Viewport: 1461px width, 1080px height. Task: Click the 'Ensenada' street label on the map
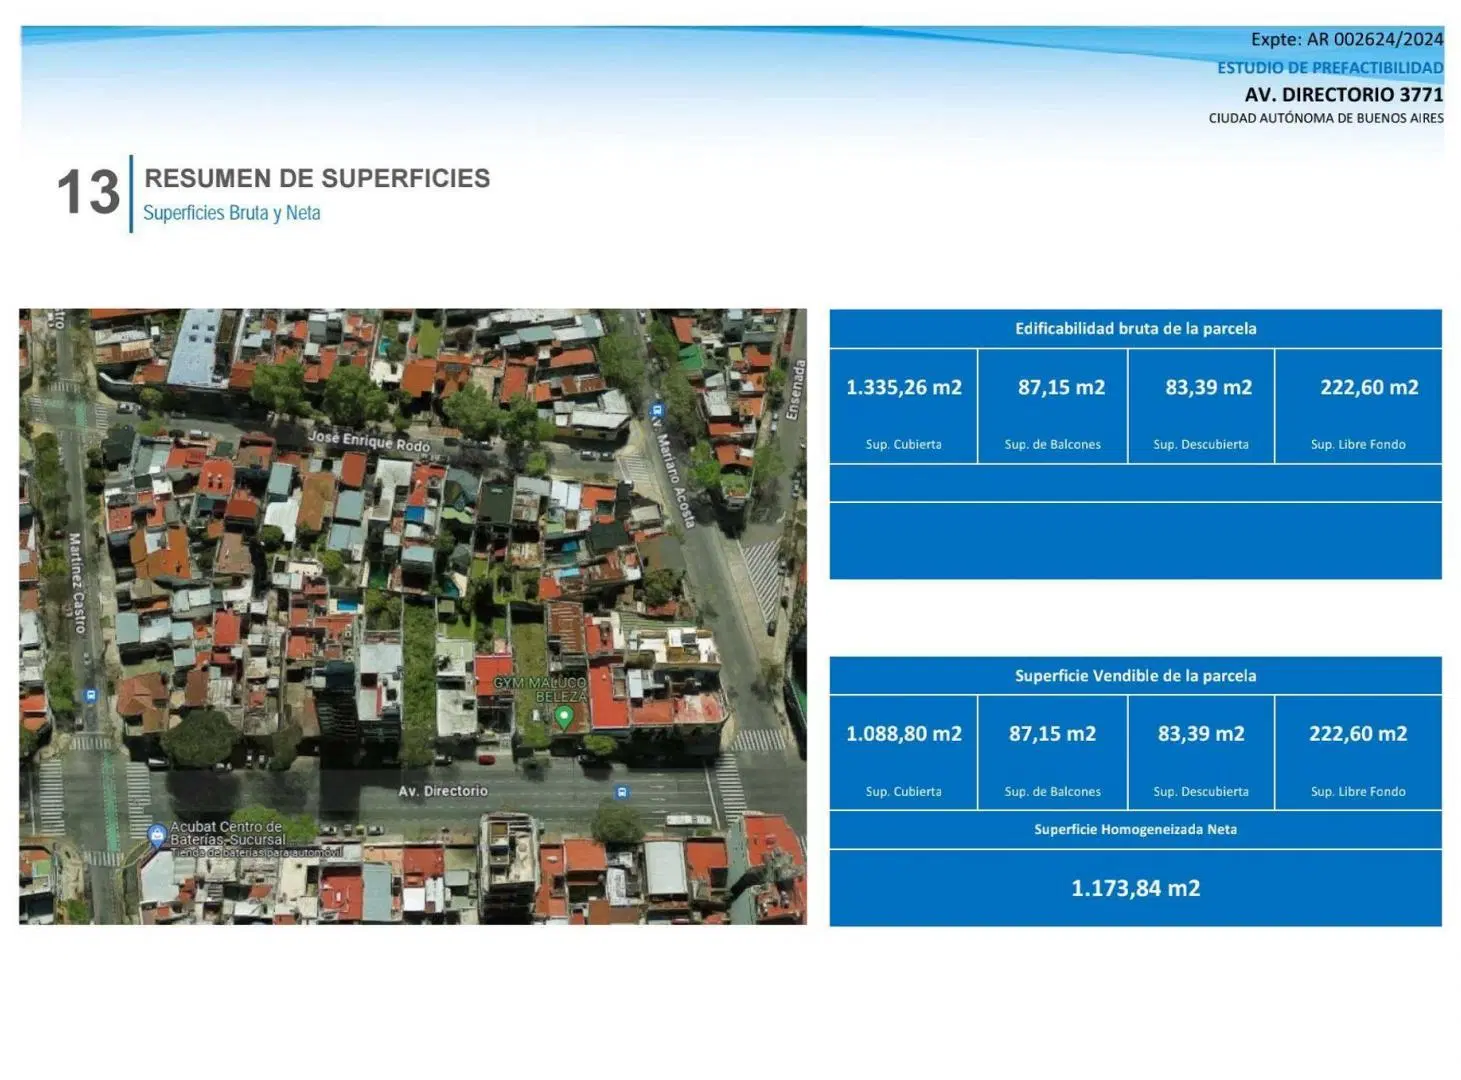[795, 390]
